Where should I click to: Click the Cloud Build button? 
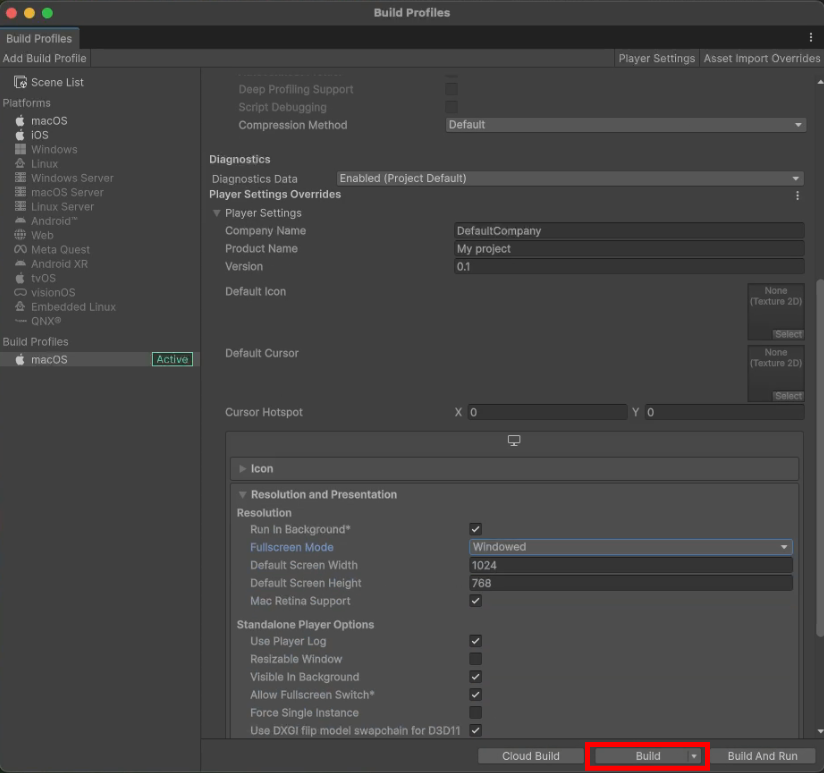point(530,756)
